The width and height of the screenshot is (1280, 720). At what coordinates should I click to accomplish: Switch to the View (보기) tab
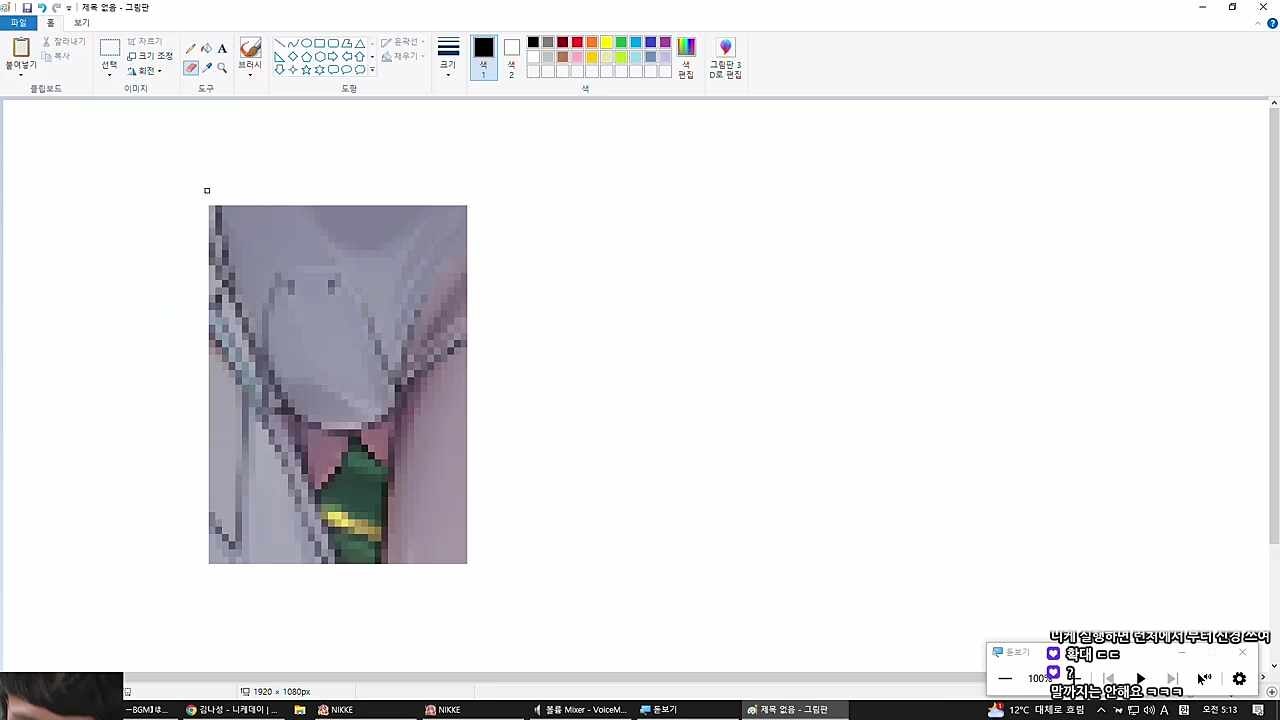coord(81,23)
